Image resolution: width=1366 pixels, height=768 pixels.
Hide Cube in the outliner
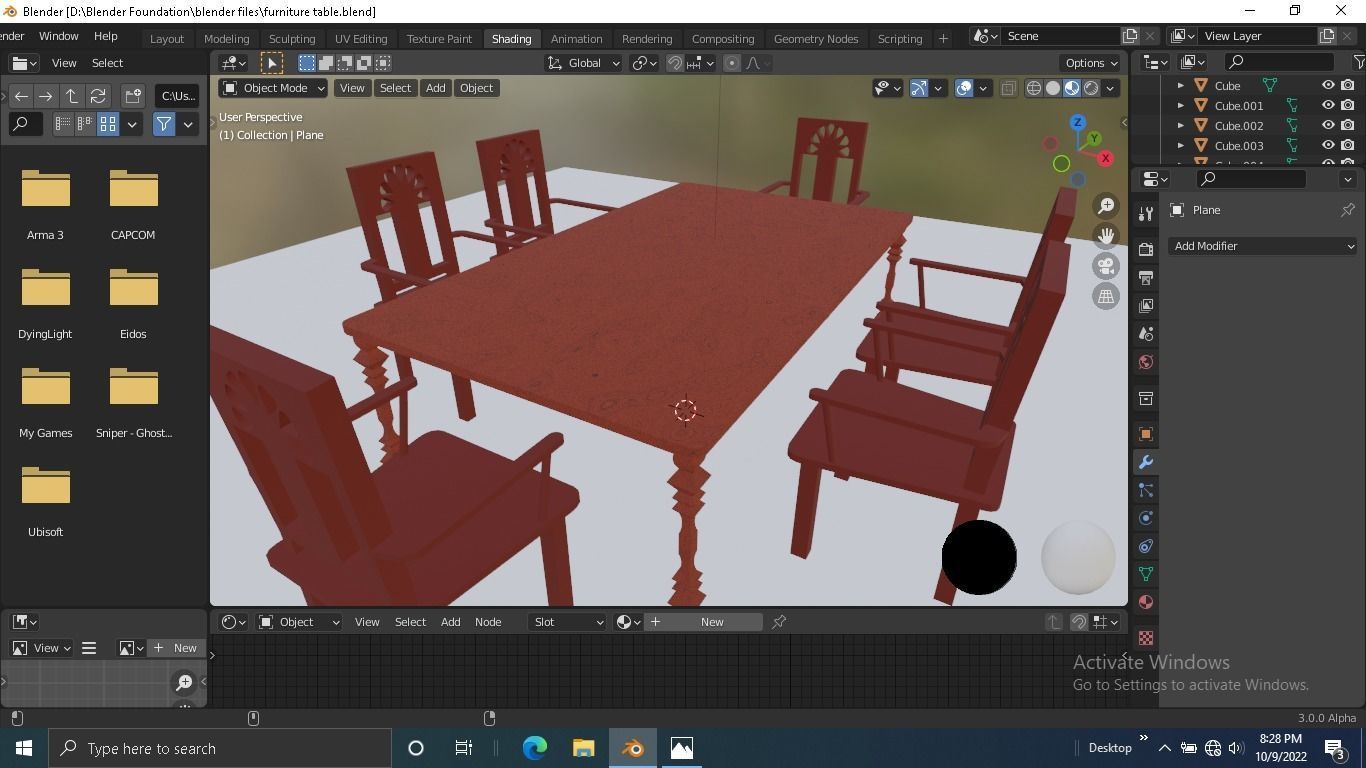(1328, 85)
